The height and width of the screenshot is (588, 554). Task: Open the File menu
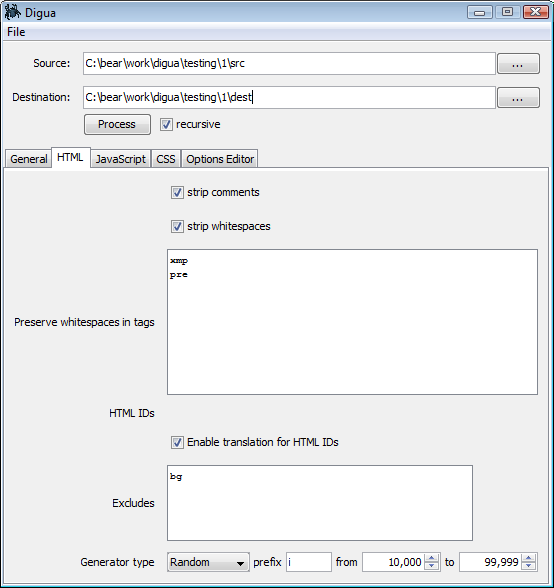click(16, 32)
